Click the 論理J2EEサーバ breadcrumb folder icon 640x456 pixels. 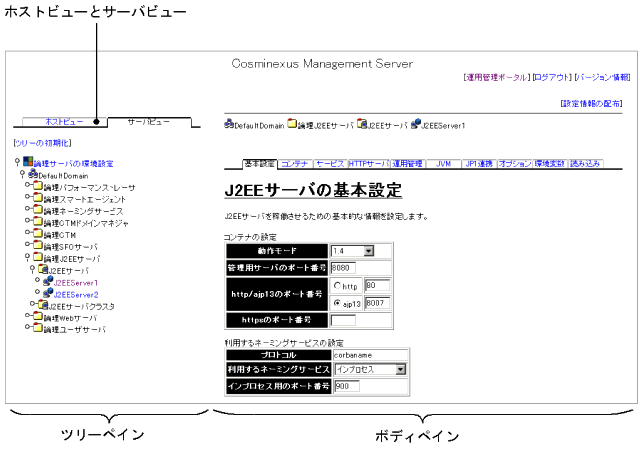pos(292,123)
